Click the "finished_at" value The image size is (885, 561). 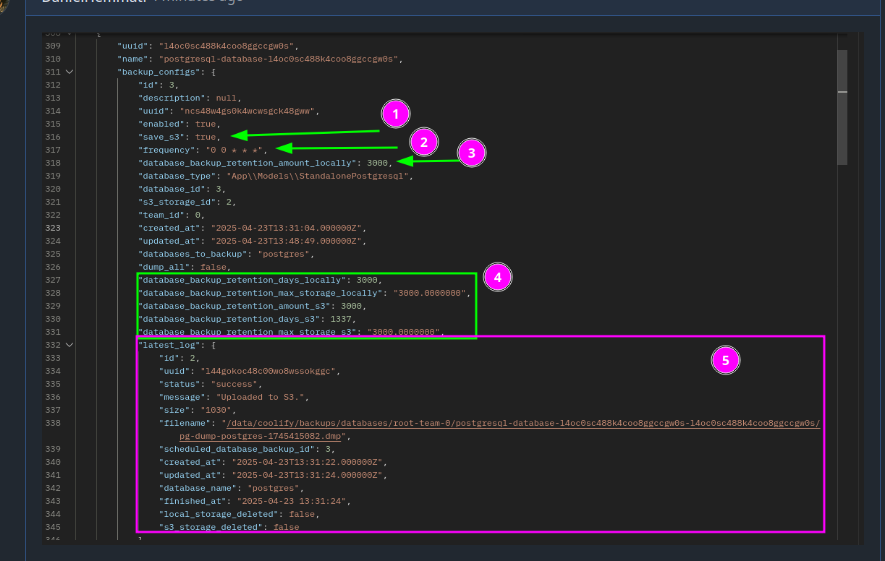pos(292,501)
